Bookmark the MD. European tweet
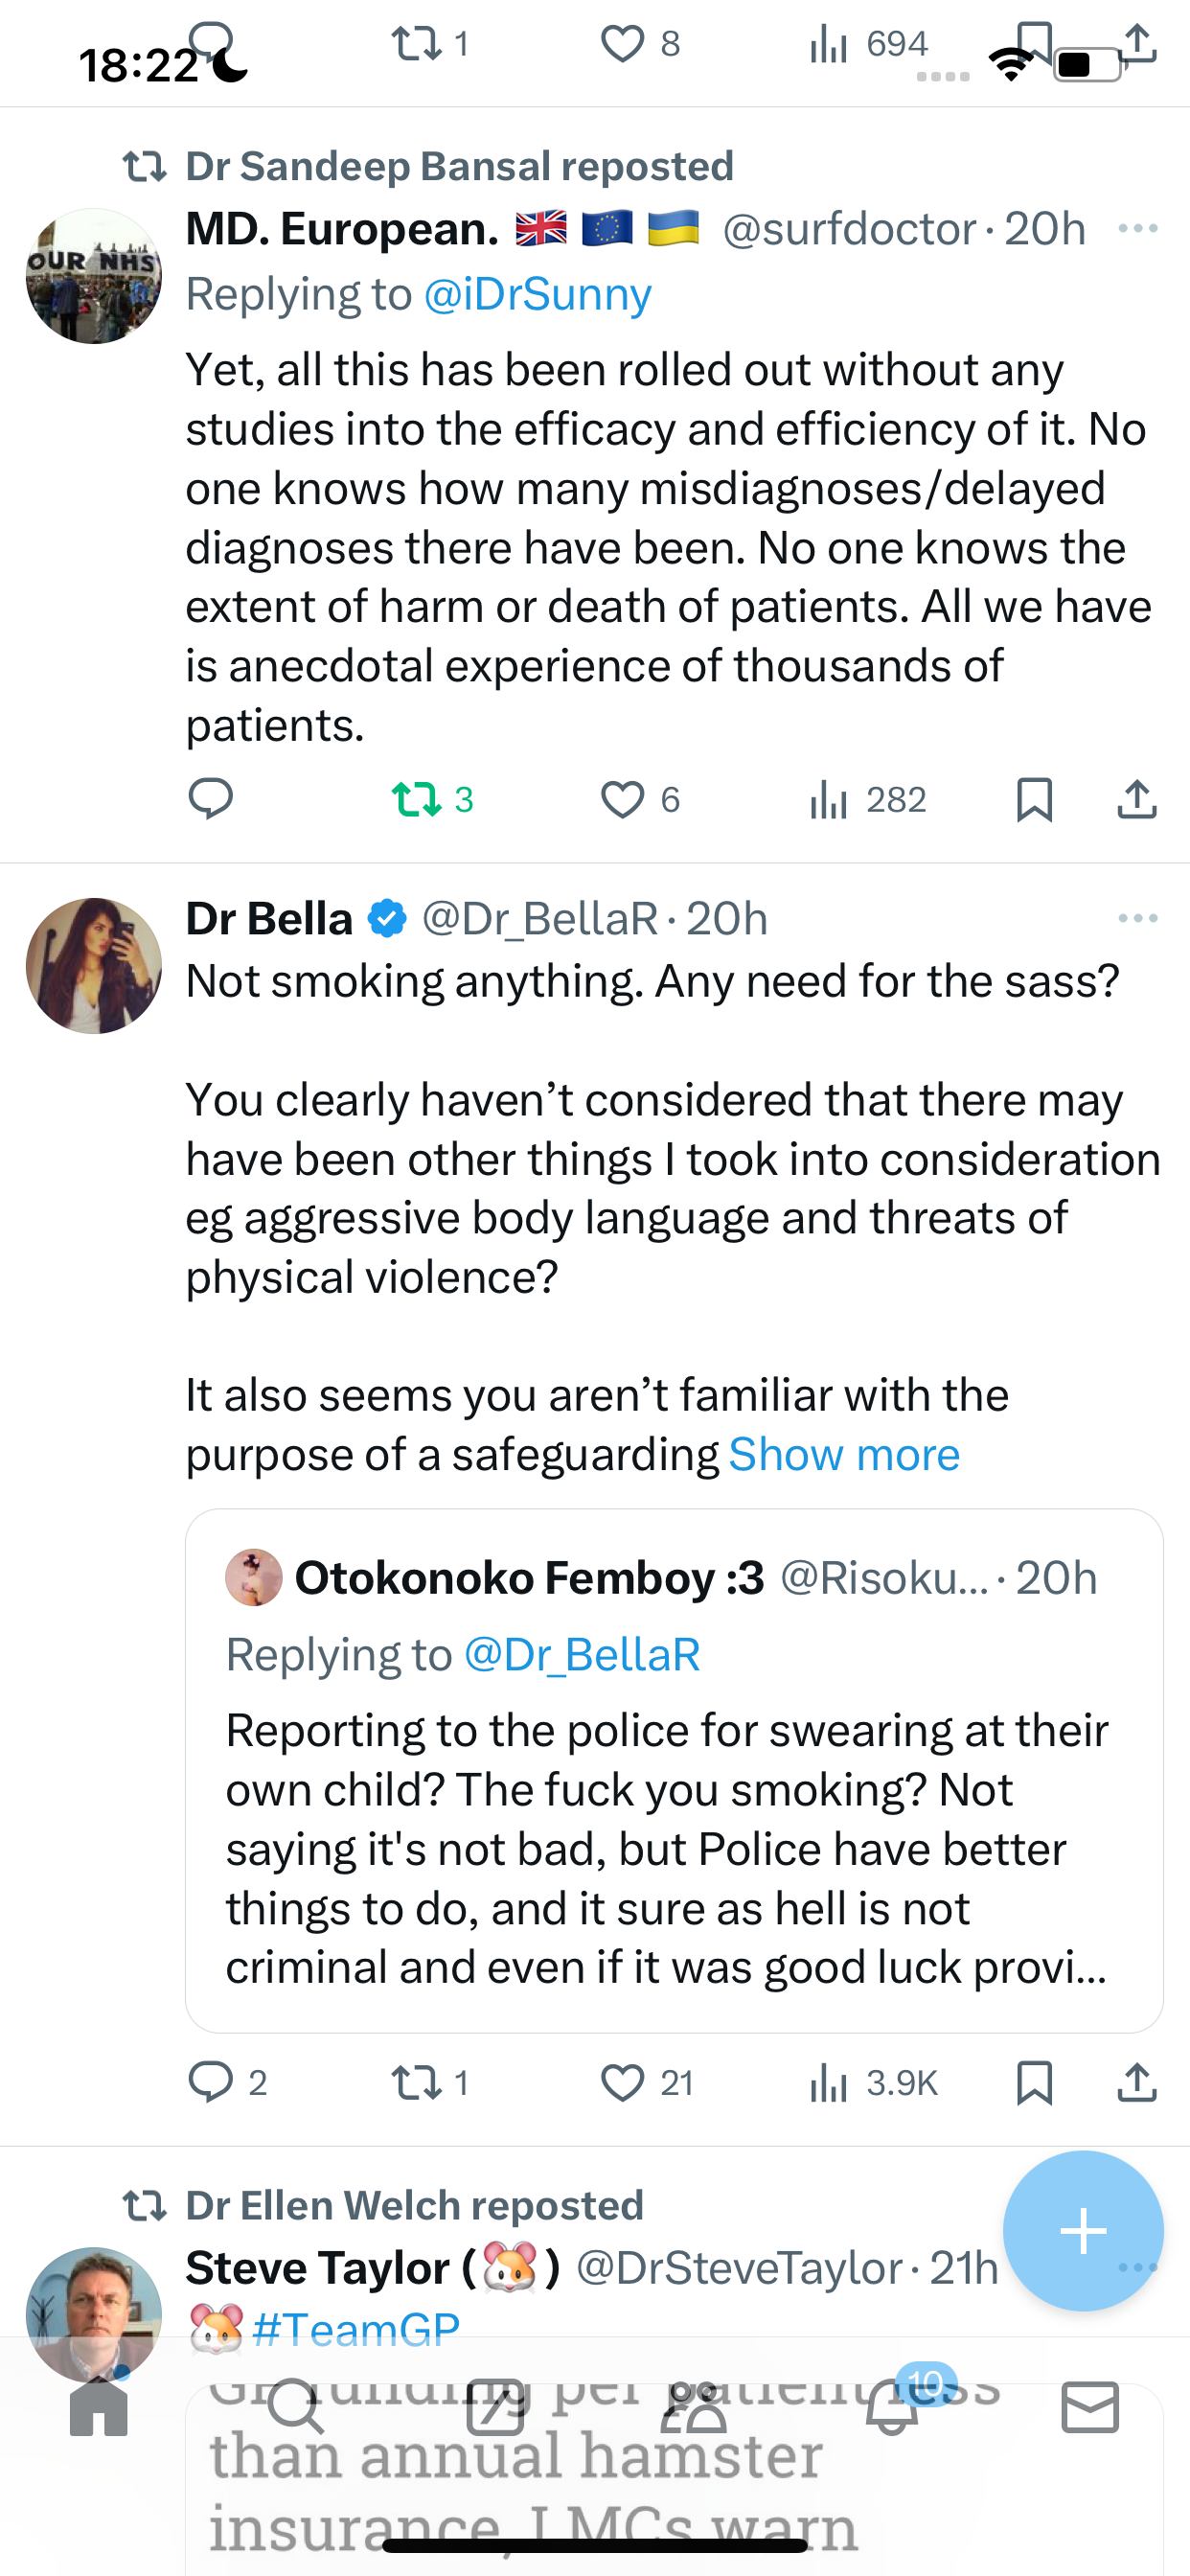1190x2576 pixels. coord(1034,799)
